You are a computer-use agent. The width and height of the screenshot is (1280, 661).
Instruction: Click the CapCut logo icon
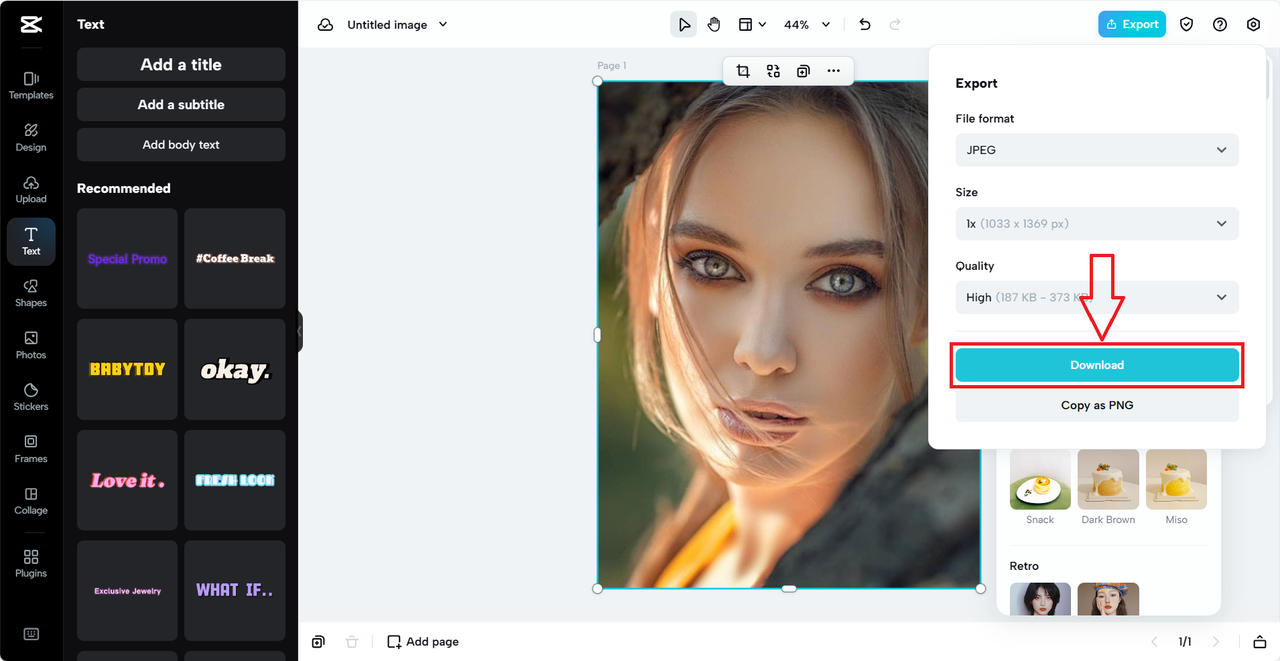[x=31, y=25]
